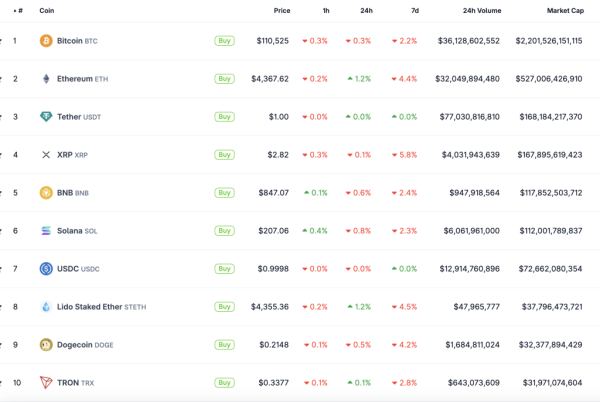Viewport: 600px width, 402px height.
Task: Select USDC price $0.9998
Action: 273,269
